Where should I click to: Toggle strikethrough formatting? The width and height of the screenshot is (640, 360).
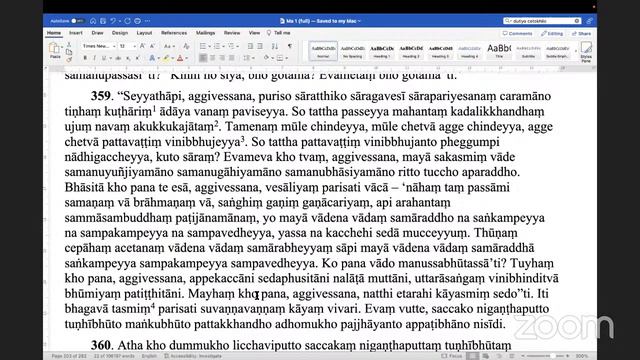118,58
